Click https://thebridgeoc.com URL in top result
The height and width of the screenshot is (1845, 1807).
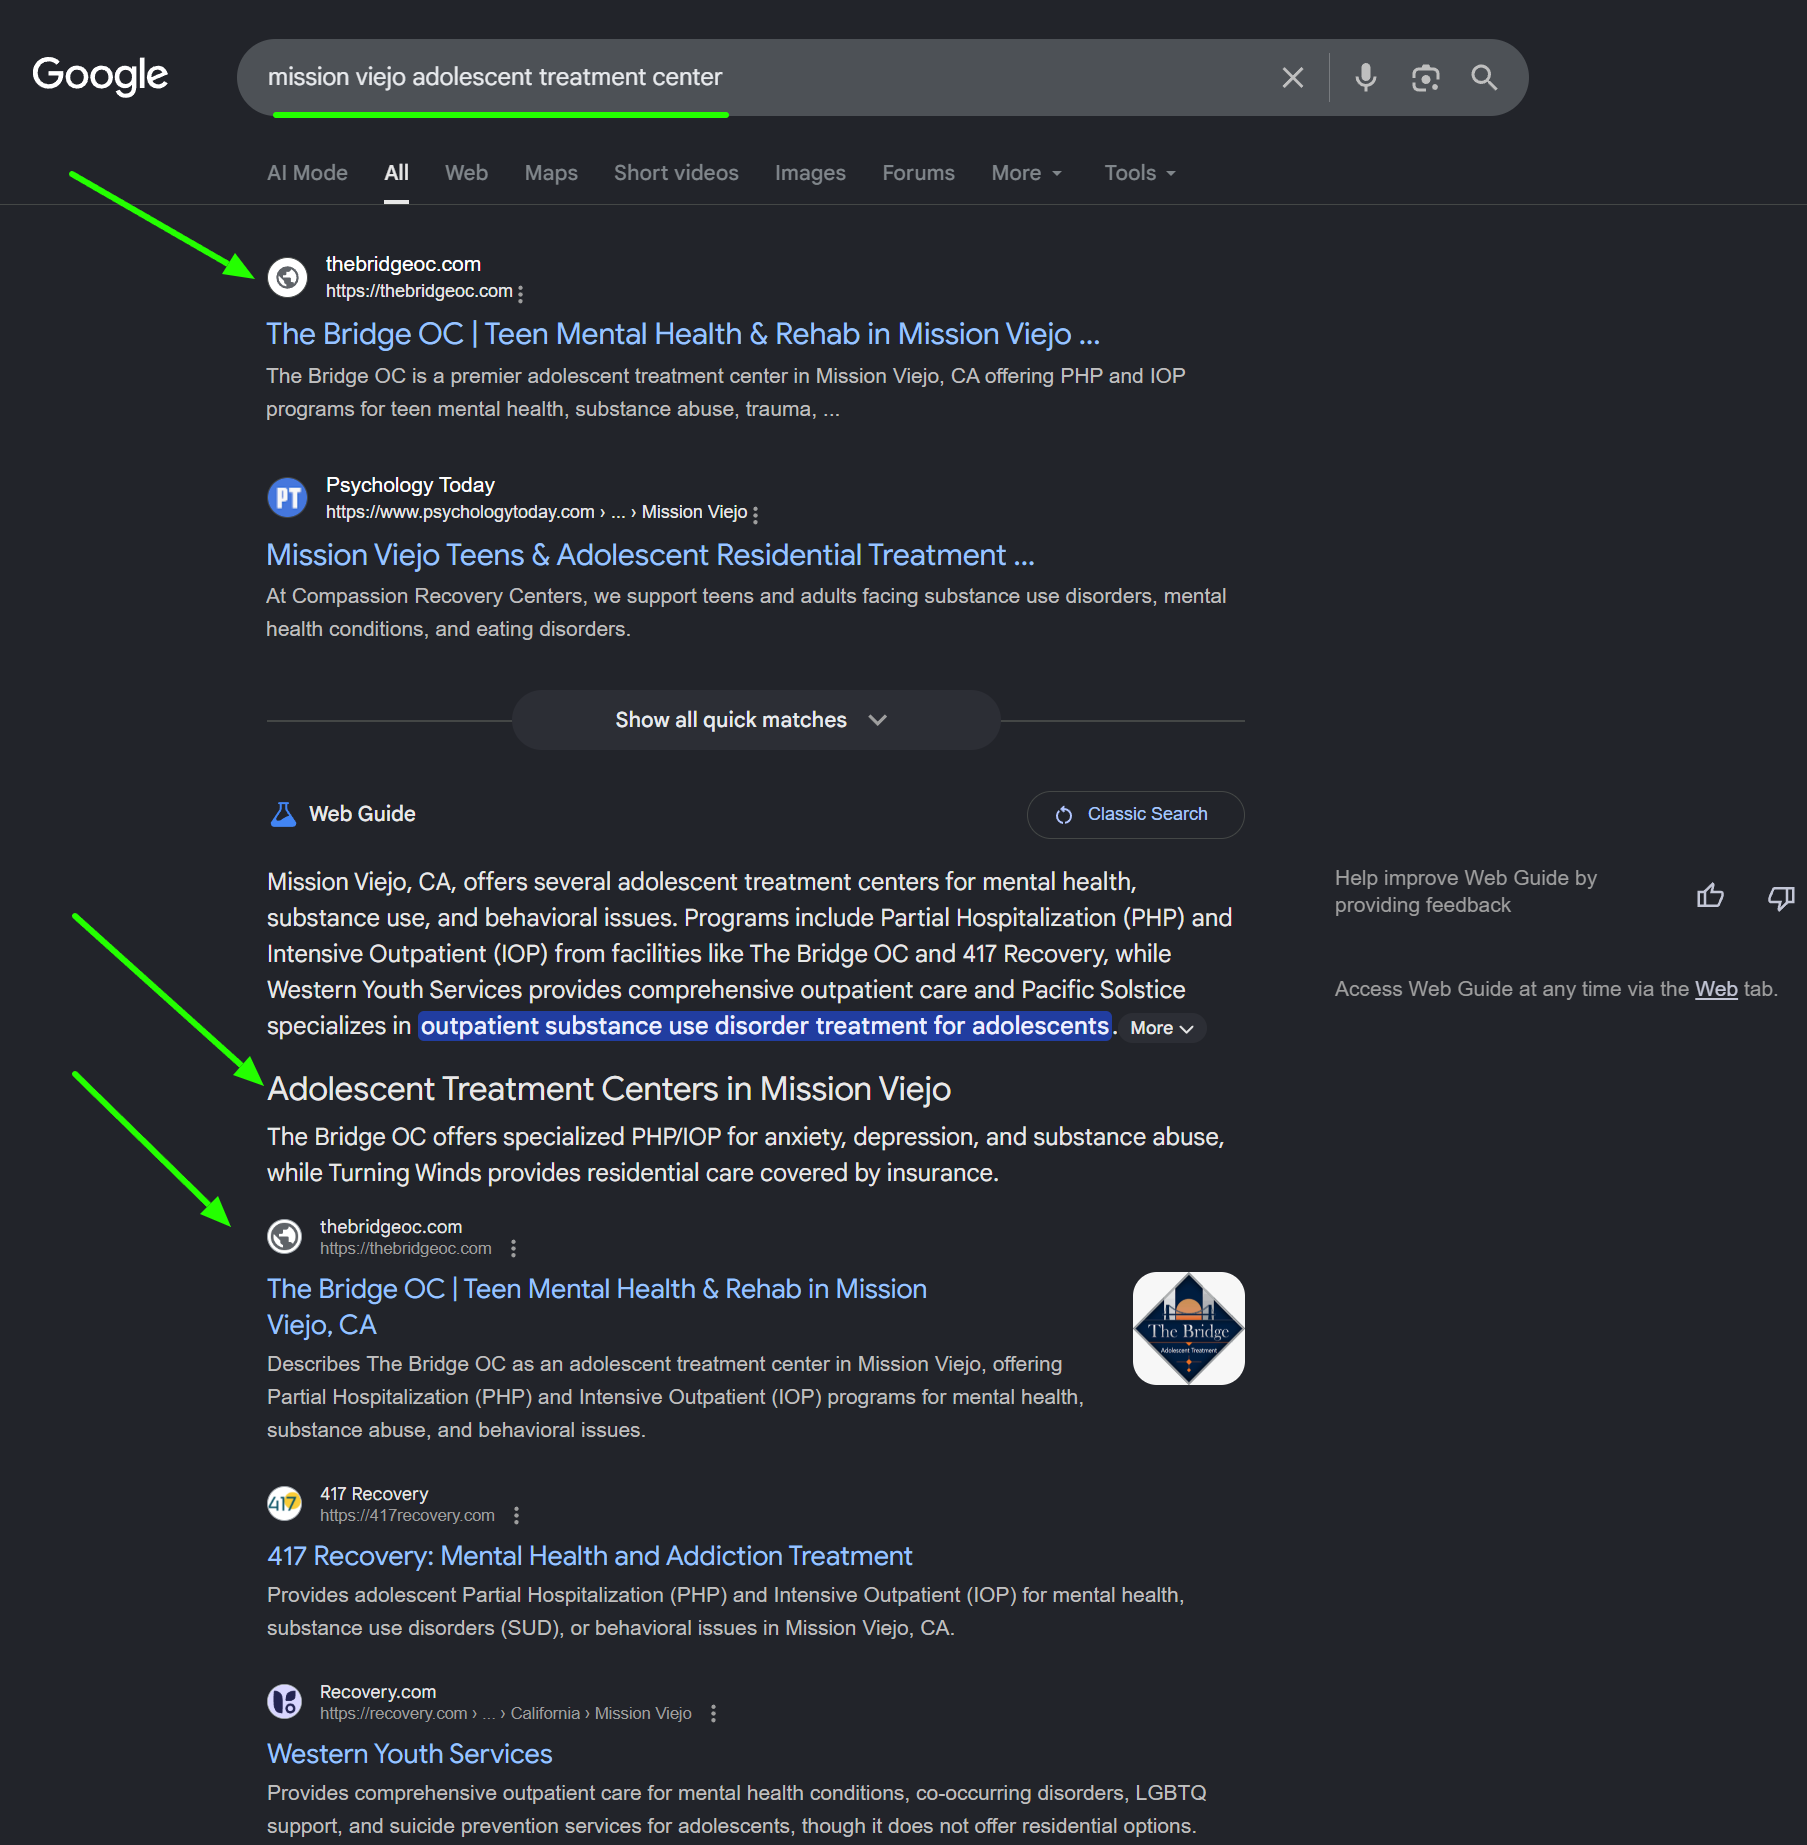pos(419,291)
